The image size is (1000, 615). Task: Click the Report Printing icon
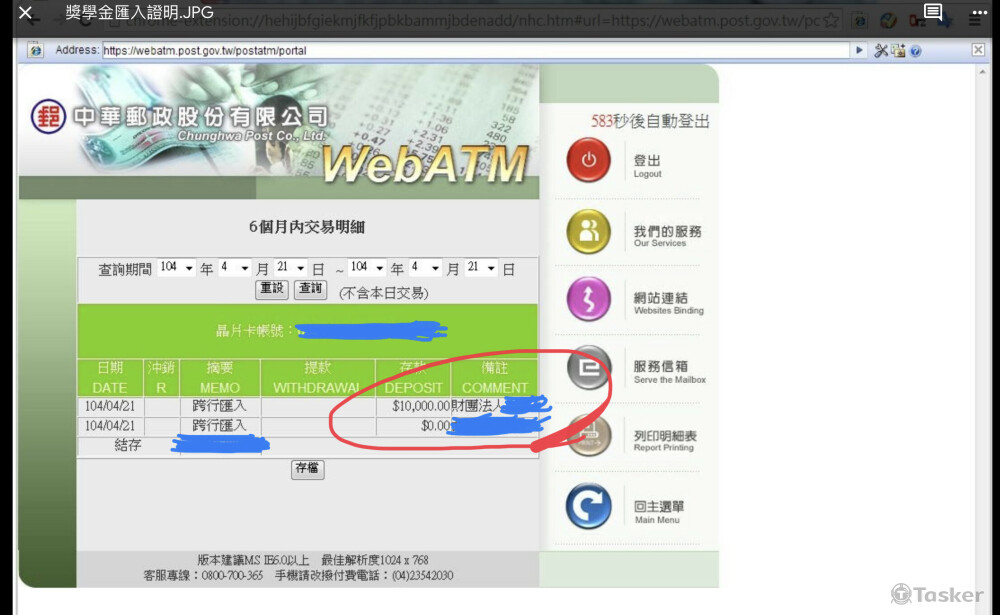[588, 437]
